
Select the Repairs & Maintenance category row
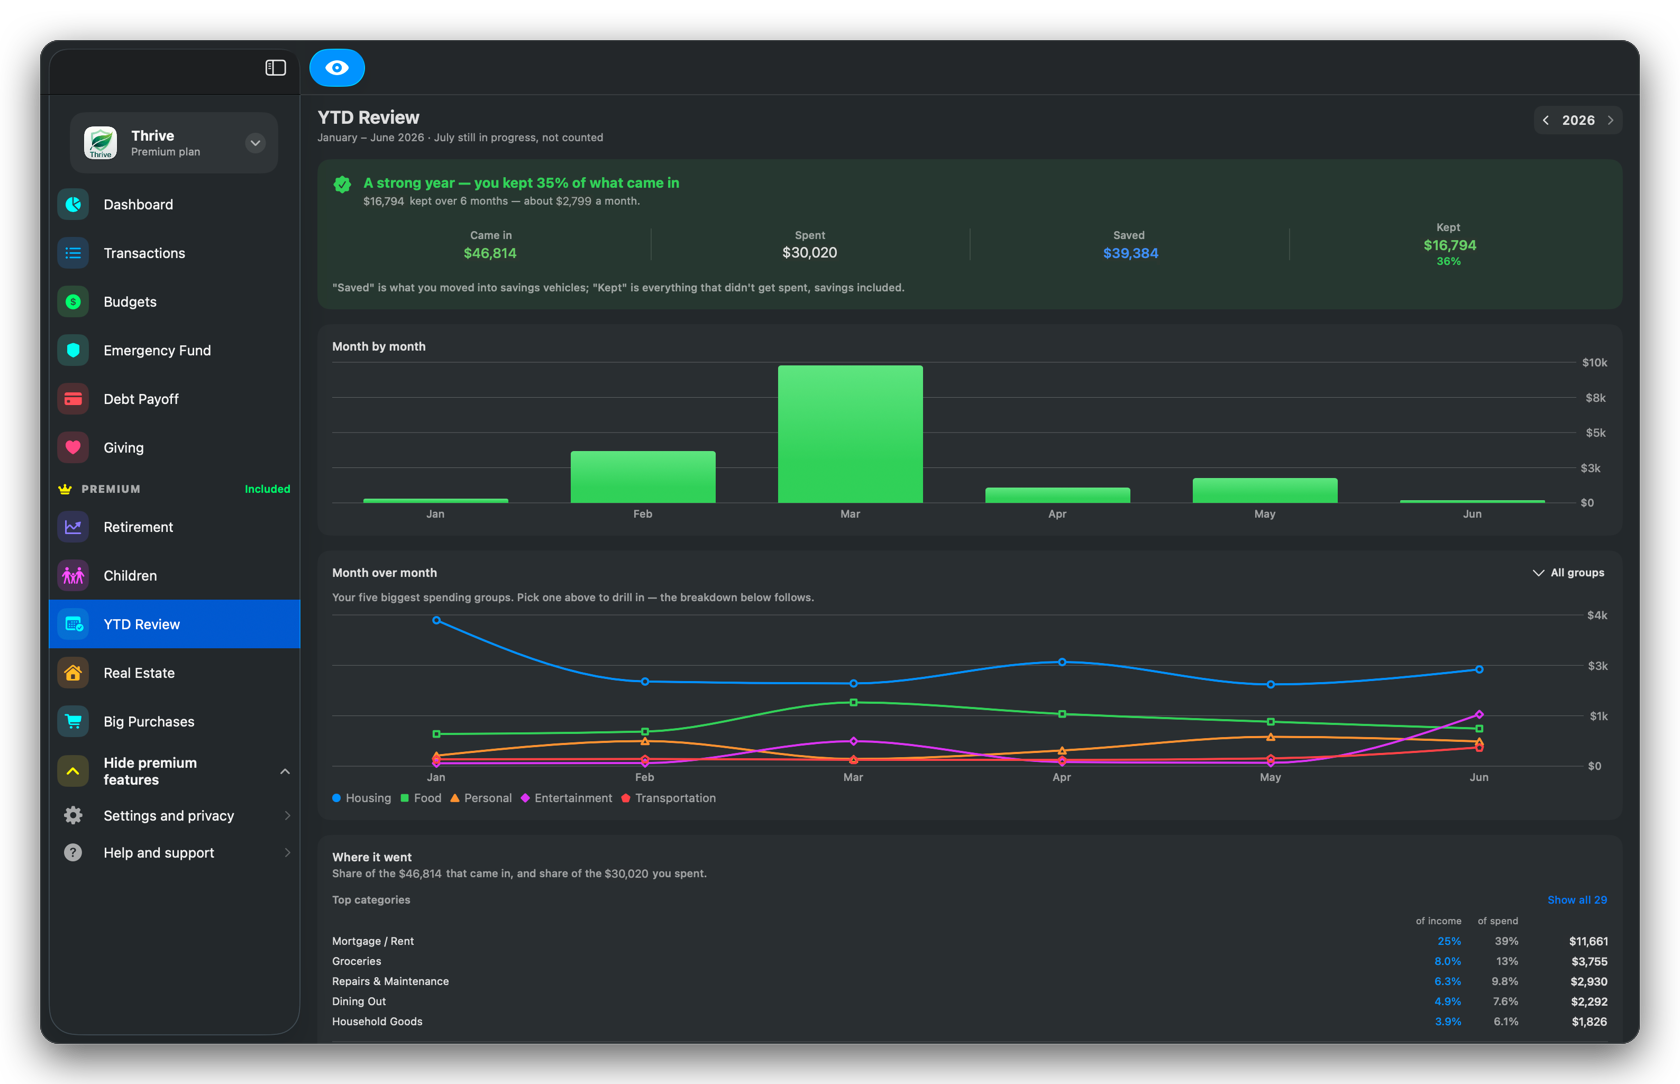(970, 981)
